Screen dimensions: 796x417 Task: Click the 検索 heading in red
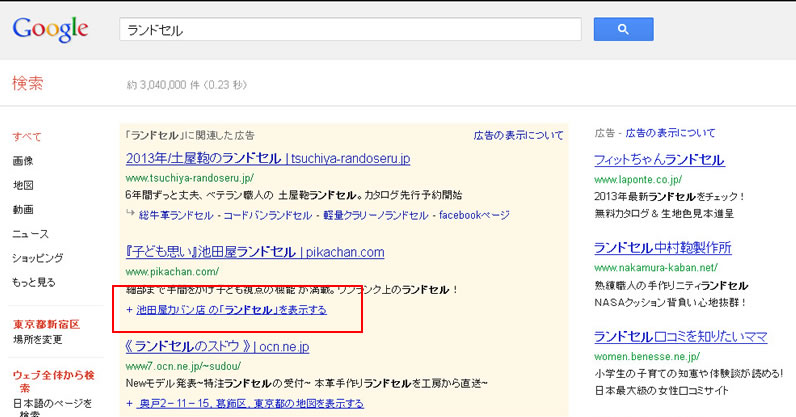[28, 83]
